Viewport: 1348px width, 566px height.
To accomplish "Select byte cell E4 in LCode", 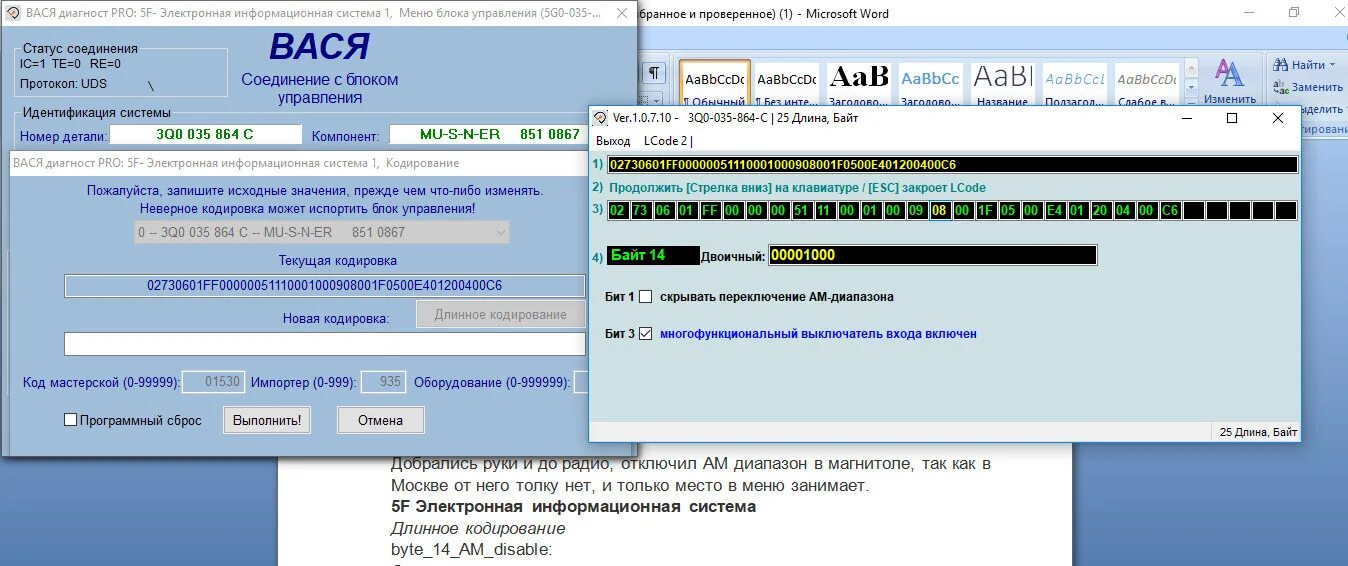I will click(1055, 211).
